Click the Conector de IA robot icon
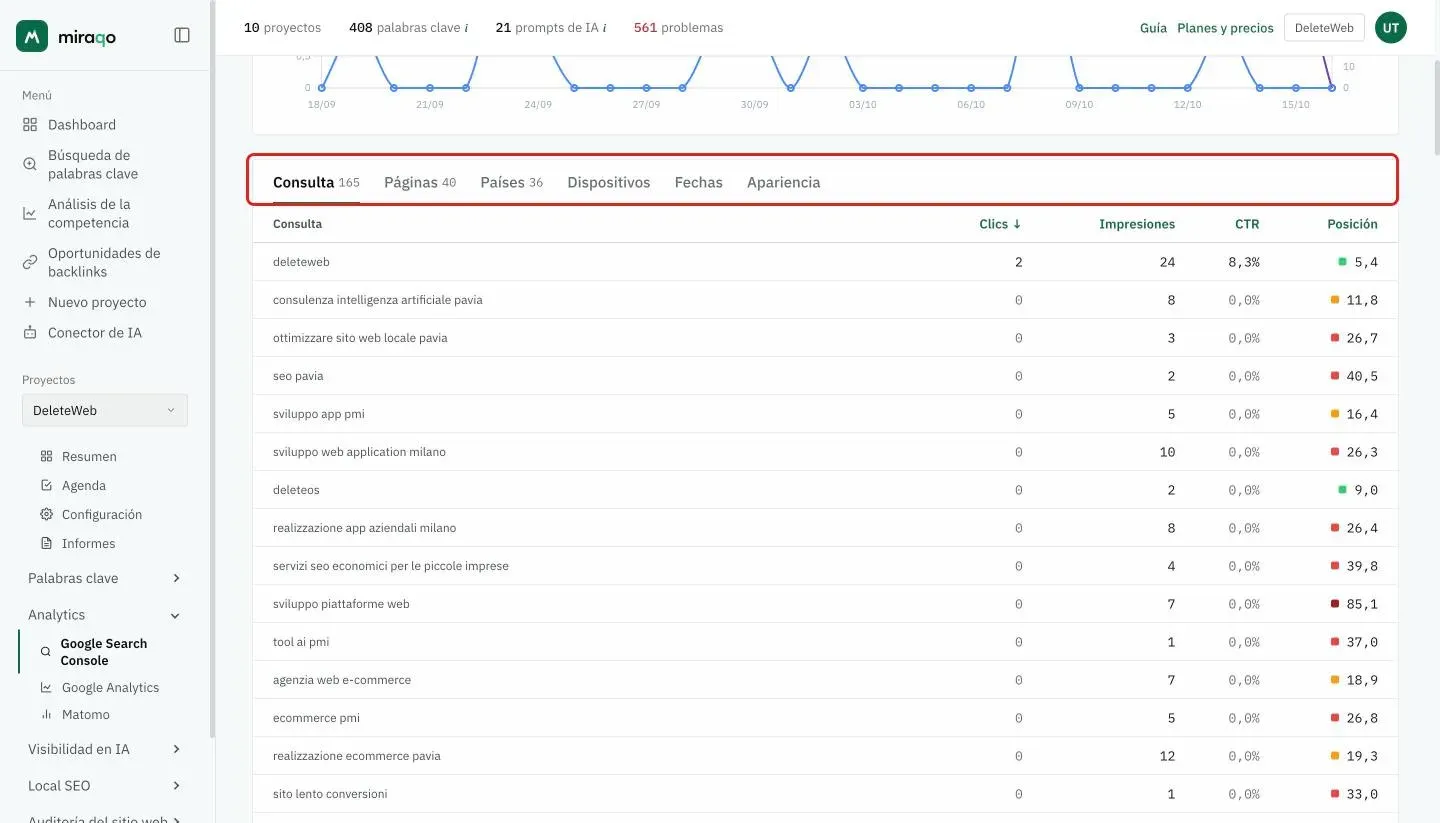Viewport: 1440px width, 823px height. [30, 333]
